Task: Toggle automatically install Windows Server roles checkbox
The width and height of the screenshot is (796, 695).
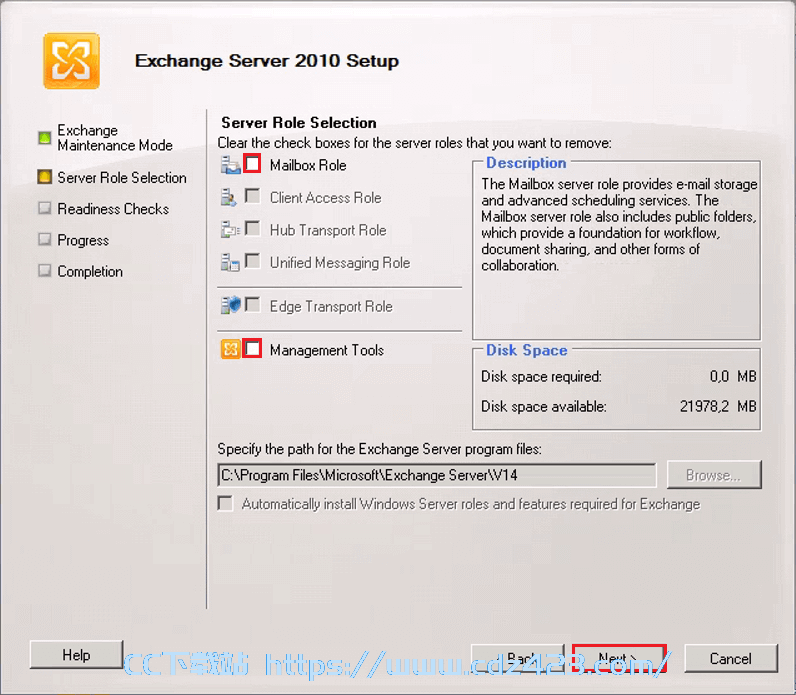Action: point(225,504)
